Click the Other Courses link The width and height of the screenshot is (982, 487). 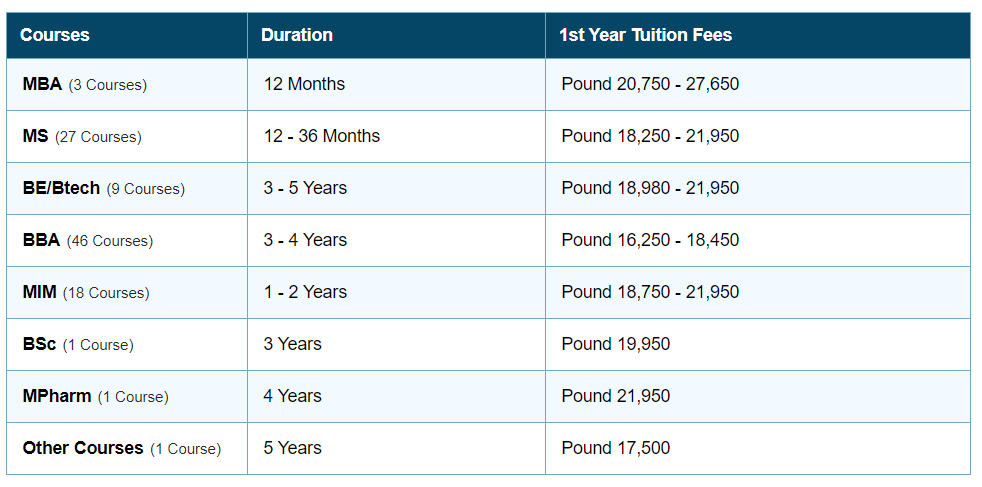coord(83,448)
